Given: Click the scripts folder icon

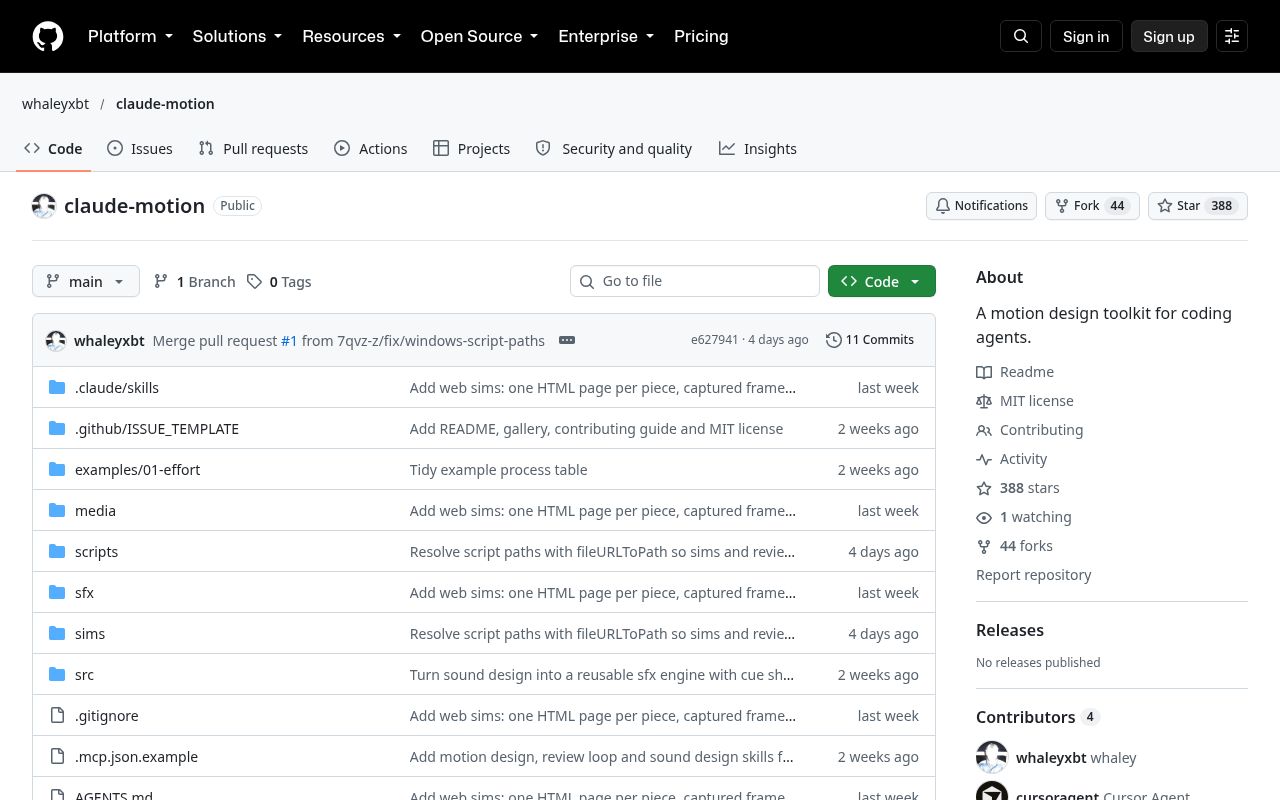Looking at the screenshot, I should (57, 551).
